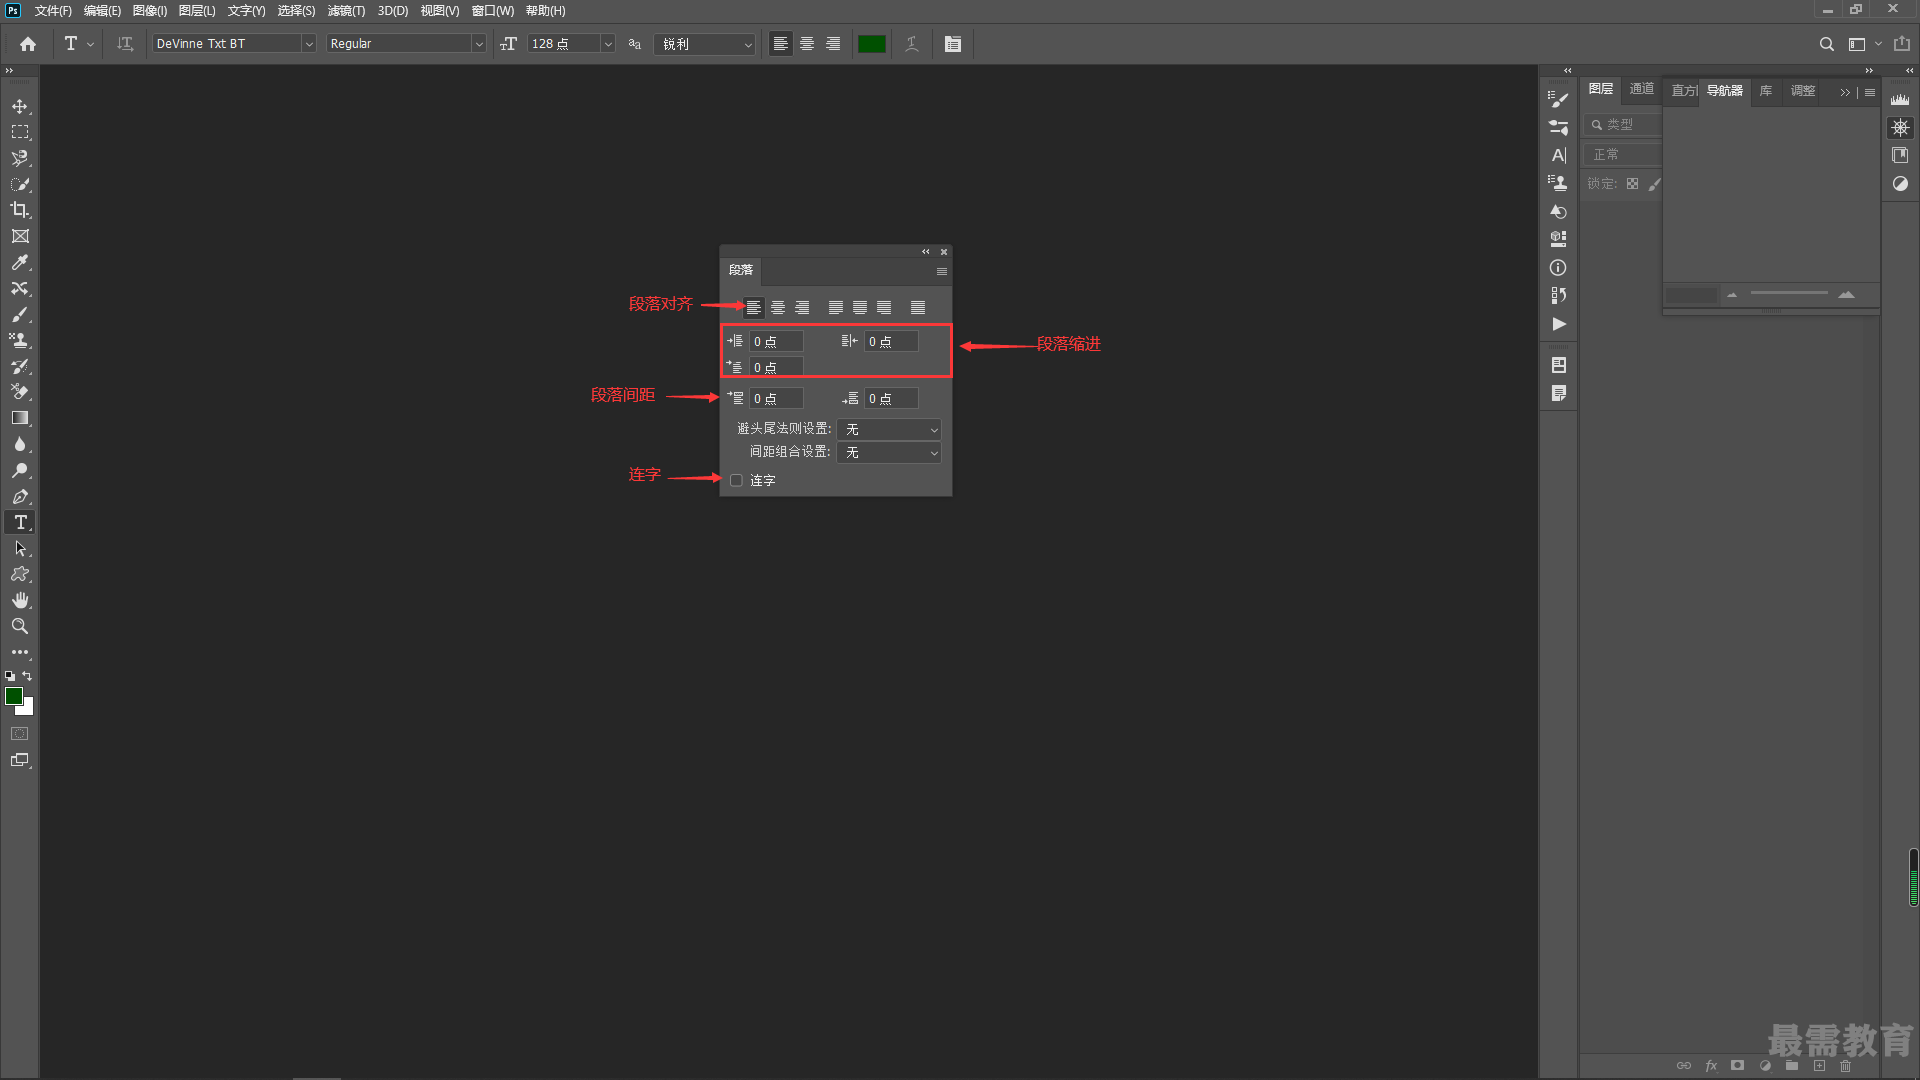Screen dimensions: 1920x1080
Task: Open the 间距组合设置 dropdown
Action: pos(890,453)
